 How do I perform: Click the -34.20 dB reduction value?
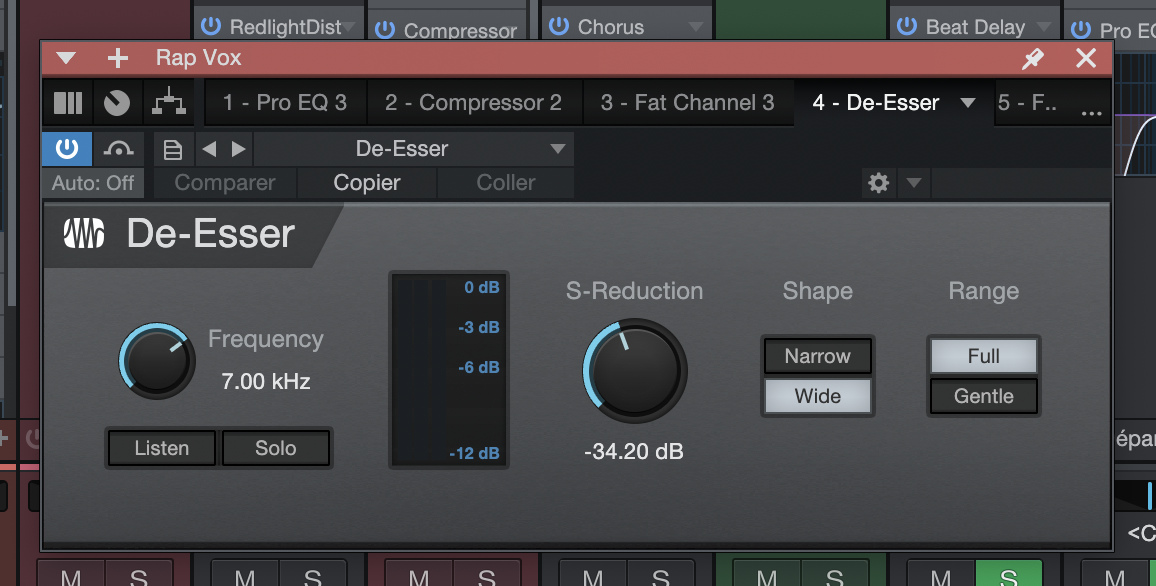pos(633,451)
